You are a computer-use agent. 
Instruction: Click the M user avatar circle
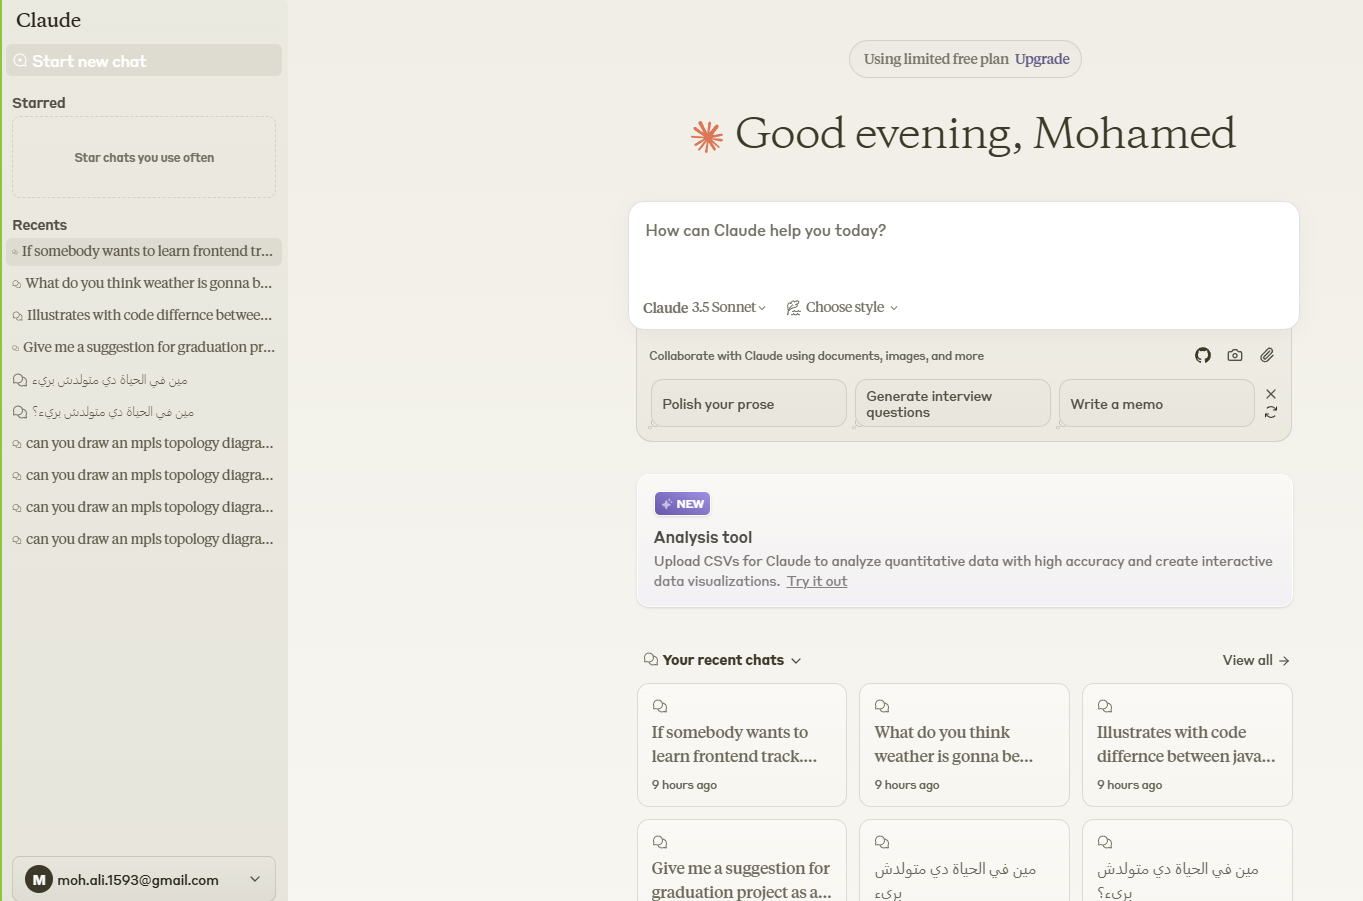(39, 880)
